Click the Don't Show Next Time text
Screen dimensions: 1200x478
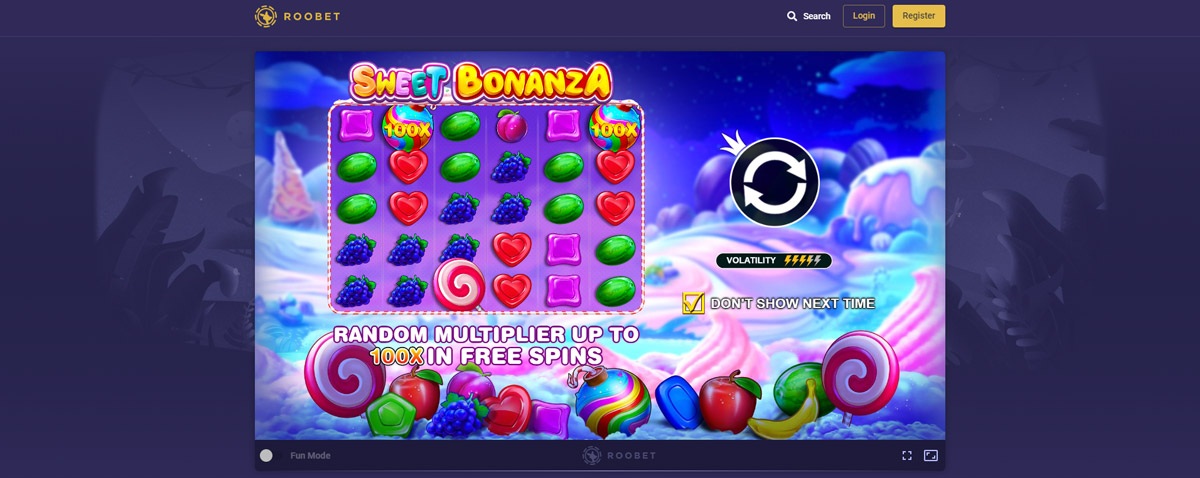click(x=793, y=303)
